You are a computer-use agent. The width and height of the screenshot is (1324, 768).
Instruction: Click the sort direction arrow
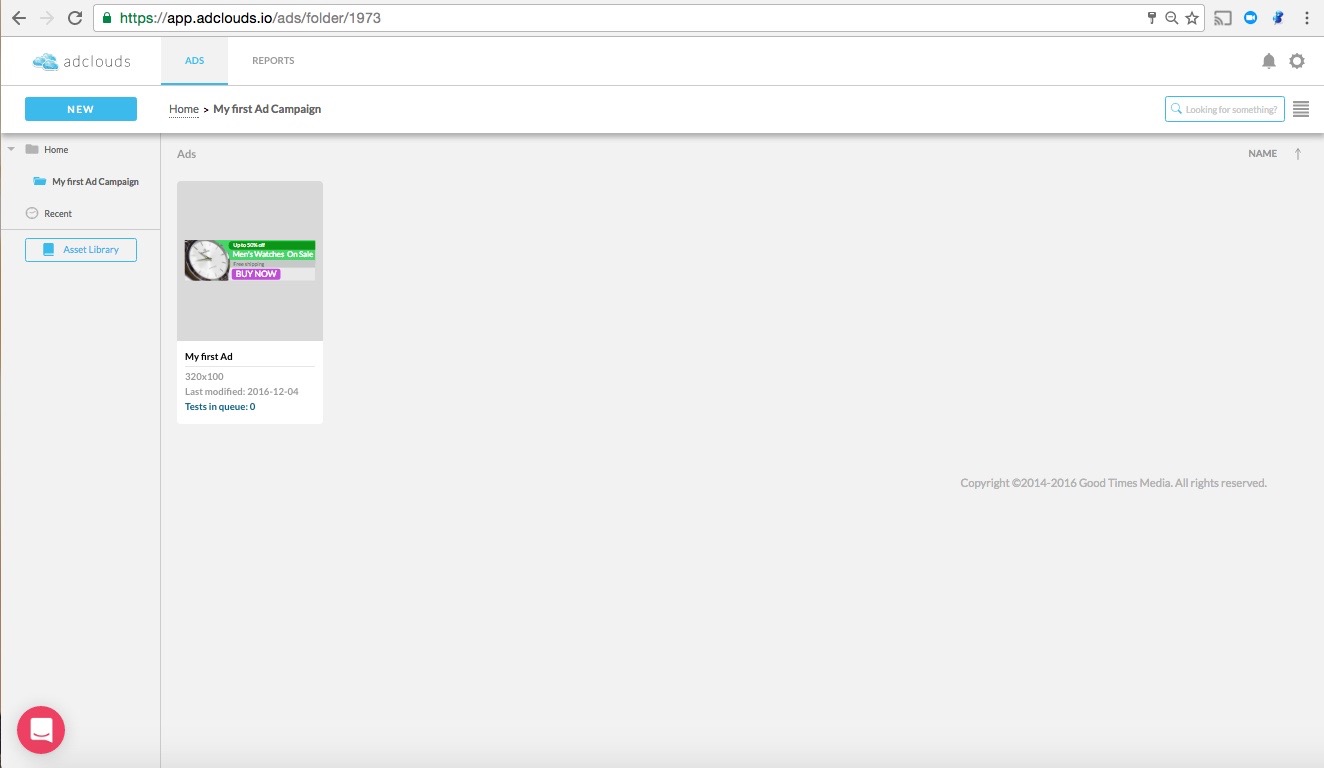tap(1298, 154)
